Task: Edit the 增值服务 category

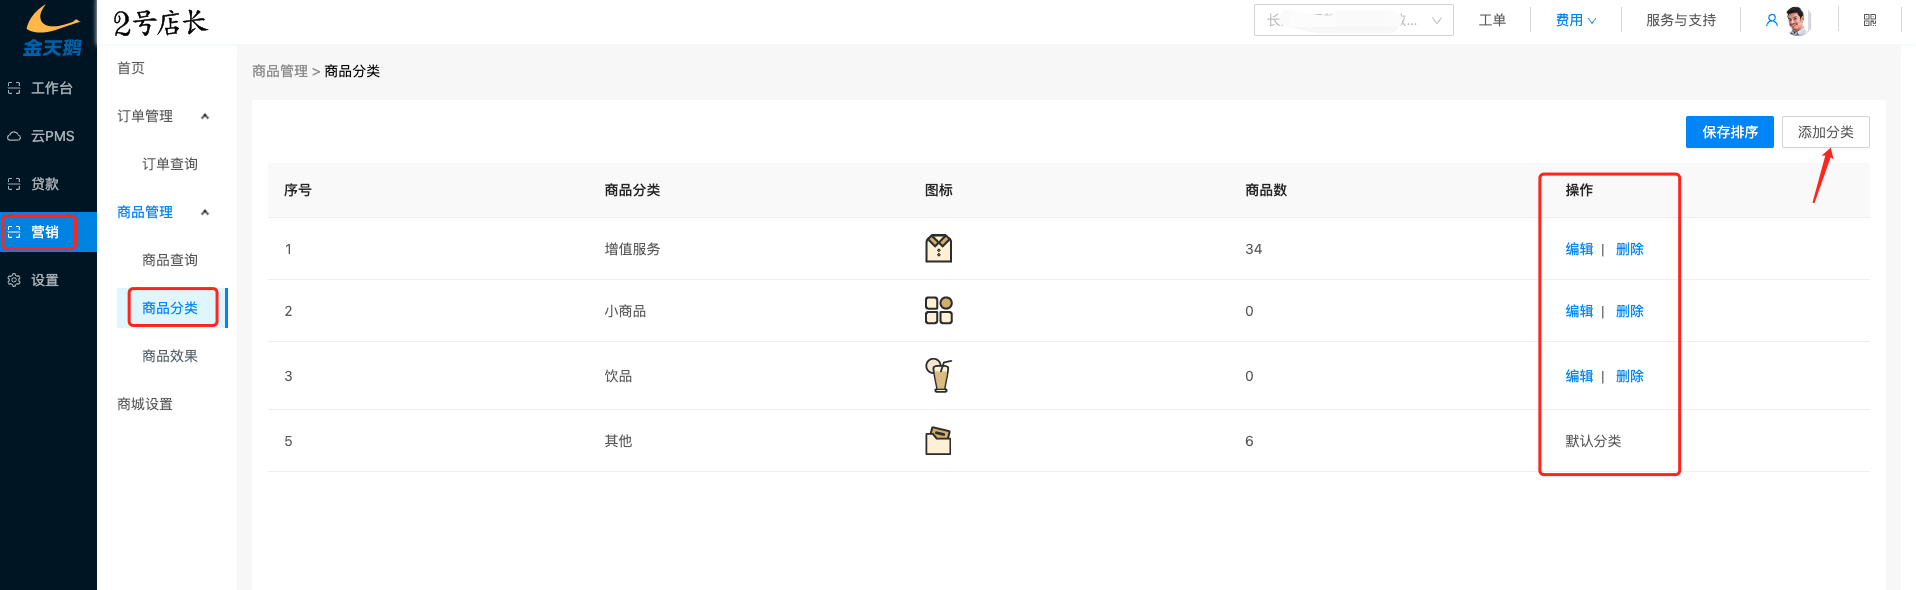Action: (x=1579, y=249)
